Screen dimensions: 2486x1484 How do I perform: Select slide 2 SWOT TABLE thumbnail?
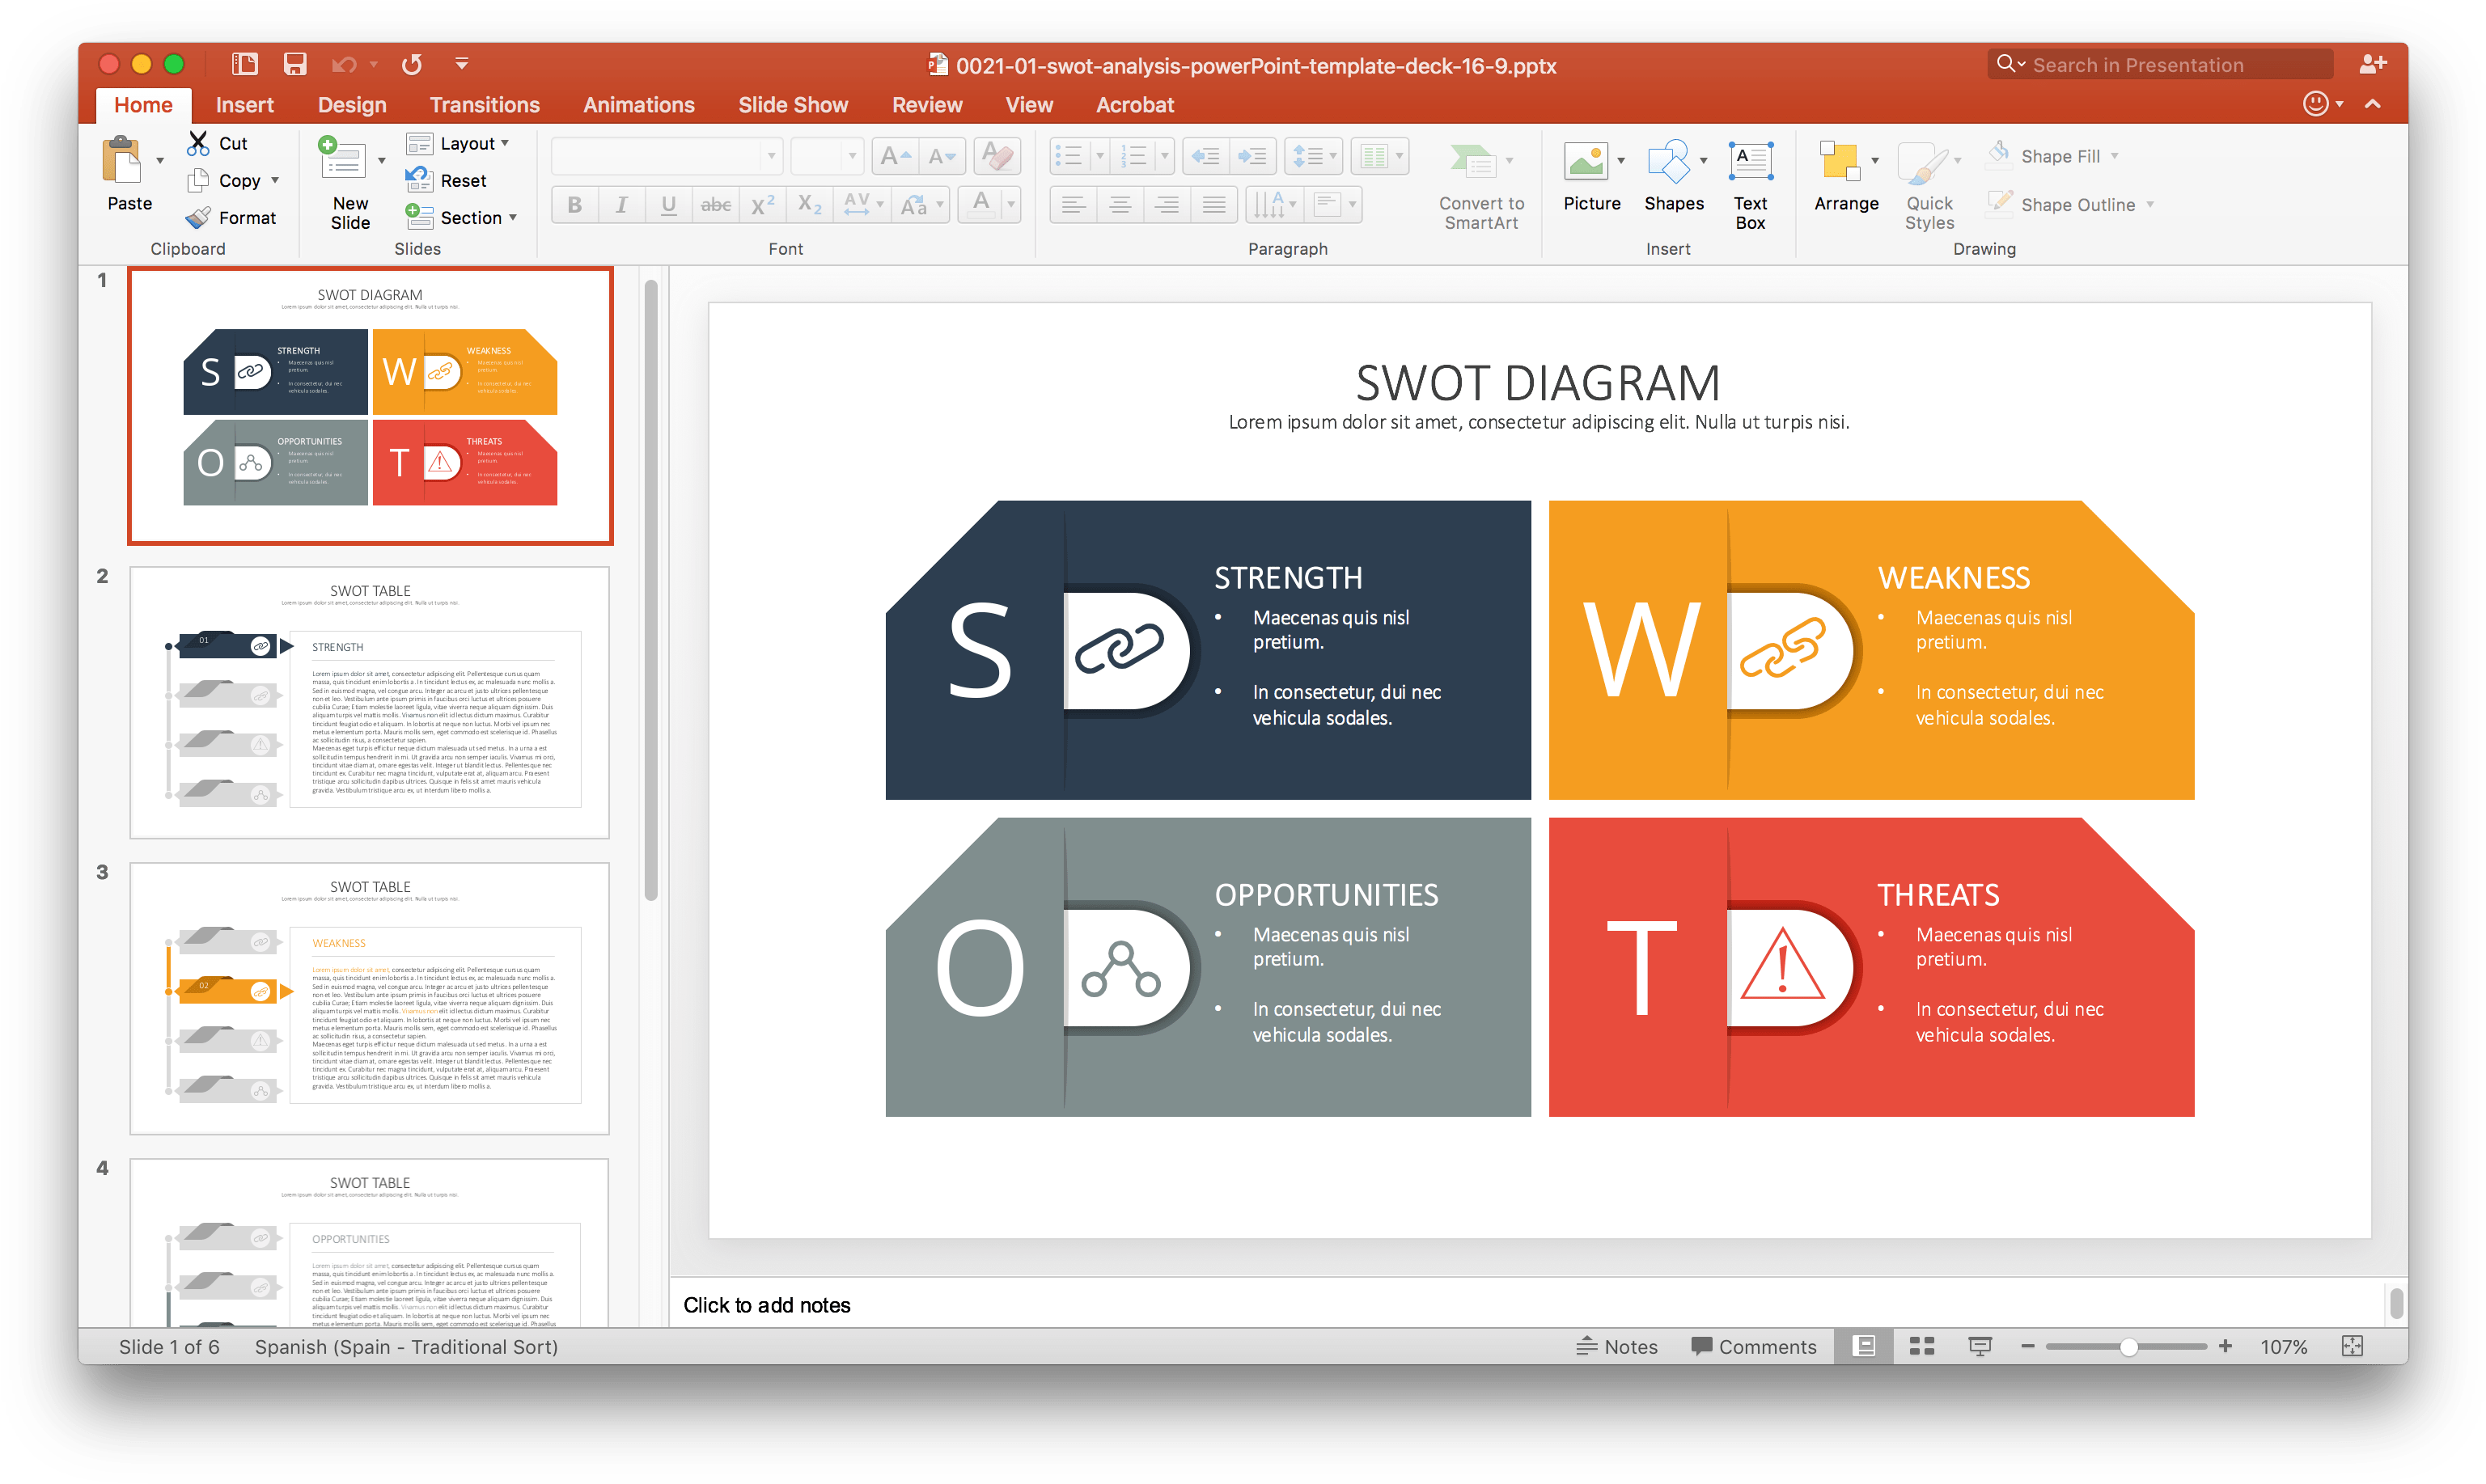(369, 702)
